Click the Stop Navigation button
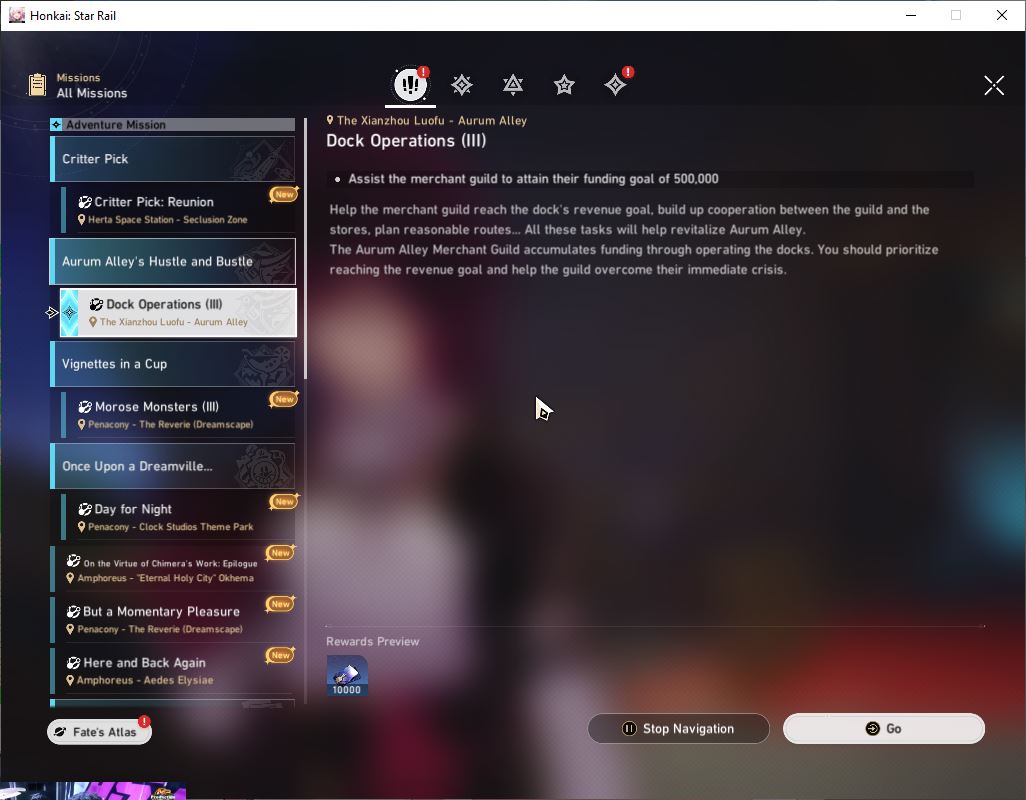 click(679, 729)
